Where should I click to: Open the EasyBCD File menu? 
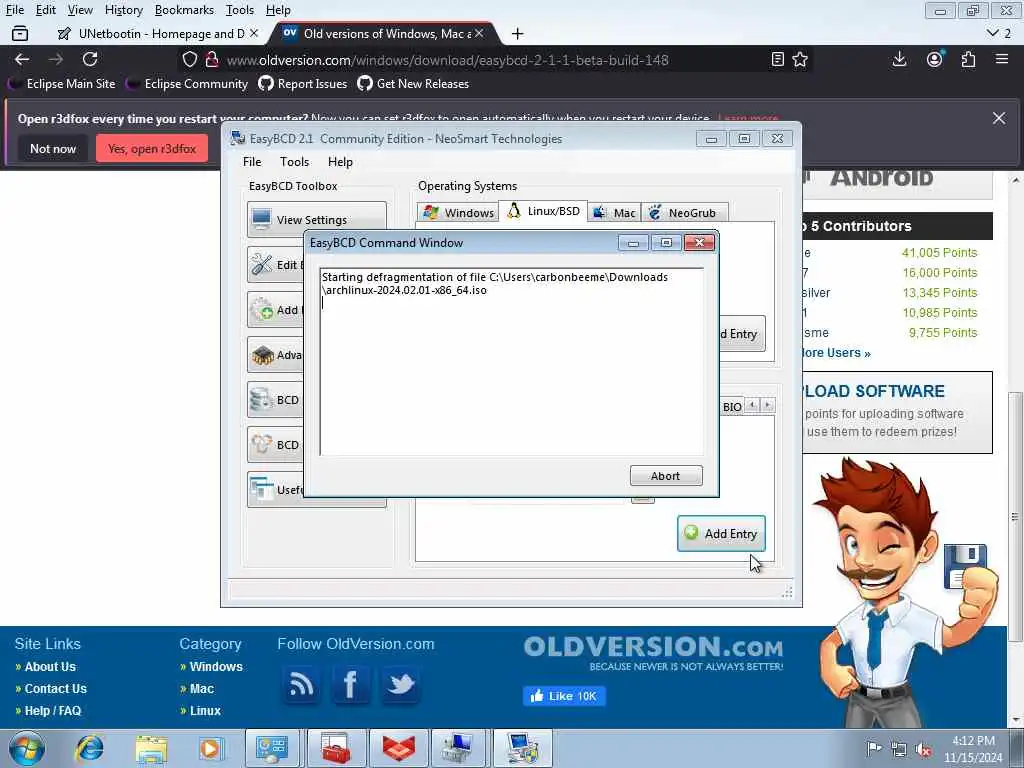point(251,161)
